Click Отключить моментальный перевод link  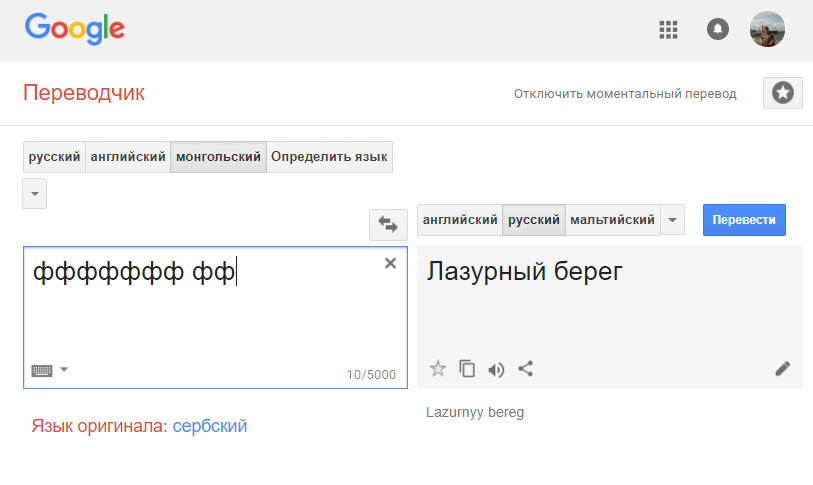pyautogui.click(x=625, y=94)
